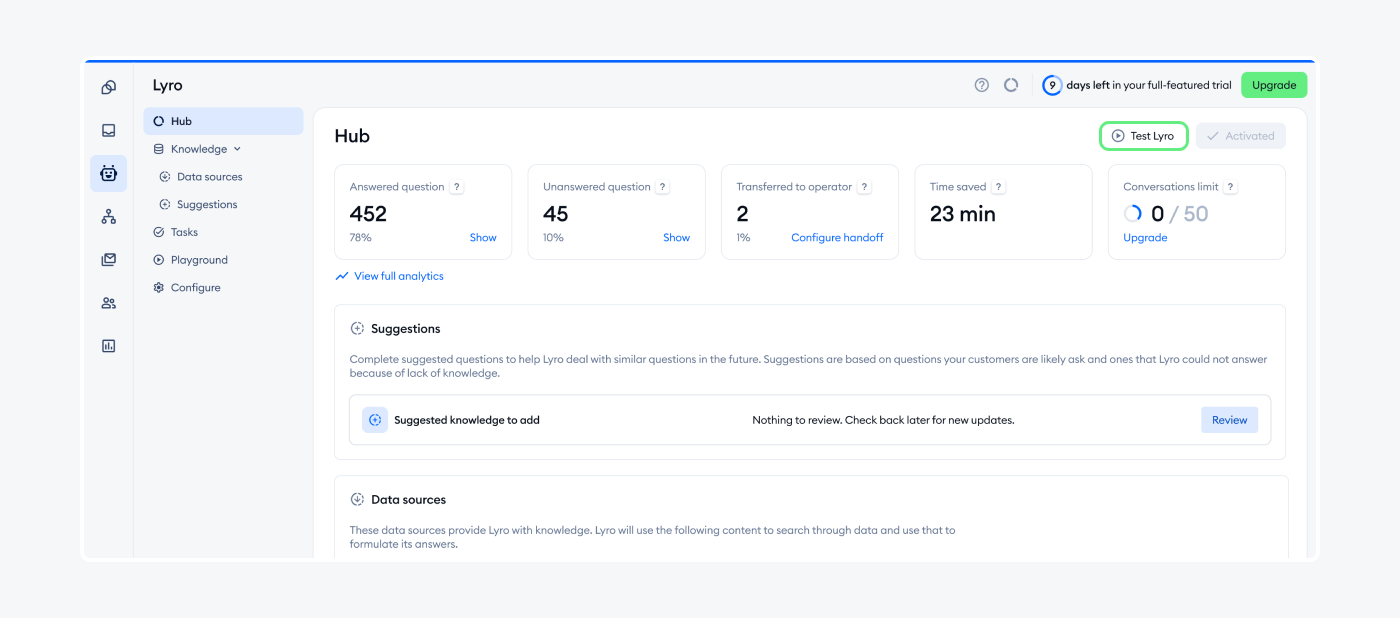
Task: Click the Data sources section heading icon
Action: pyautogui.click(x=357, y=499)
